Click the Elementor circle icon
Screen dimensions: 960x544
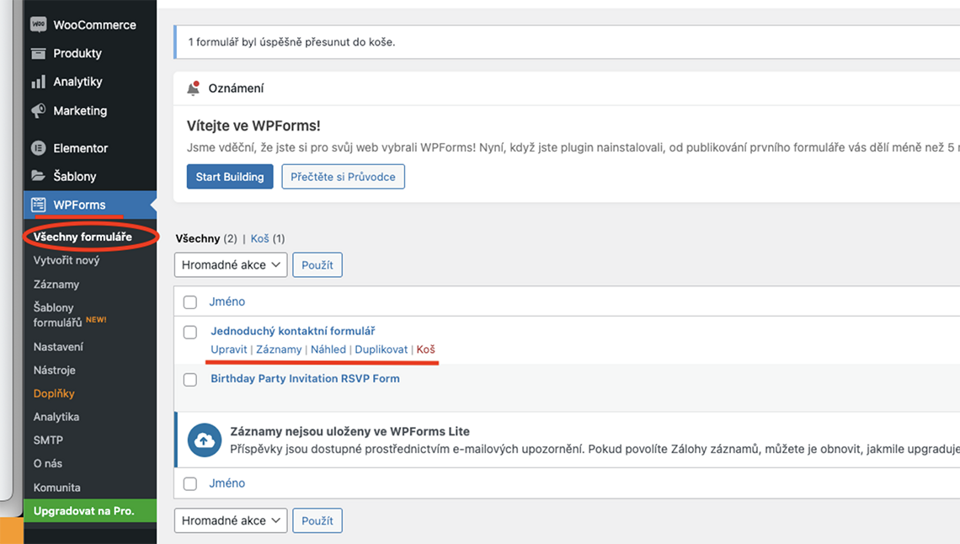click(x=39, y=148)
